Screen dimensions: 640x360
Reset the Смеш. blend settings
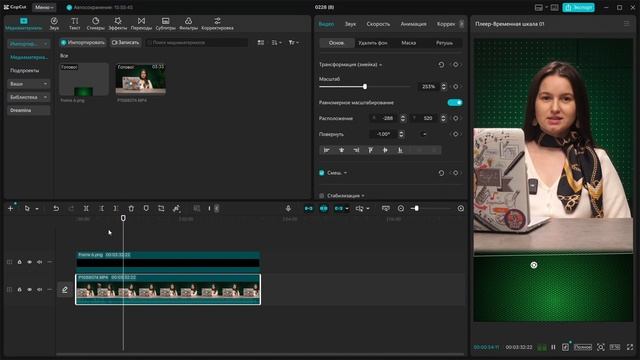[x=441, y=173]
